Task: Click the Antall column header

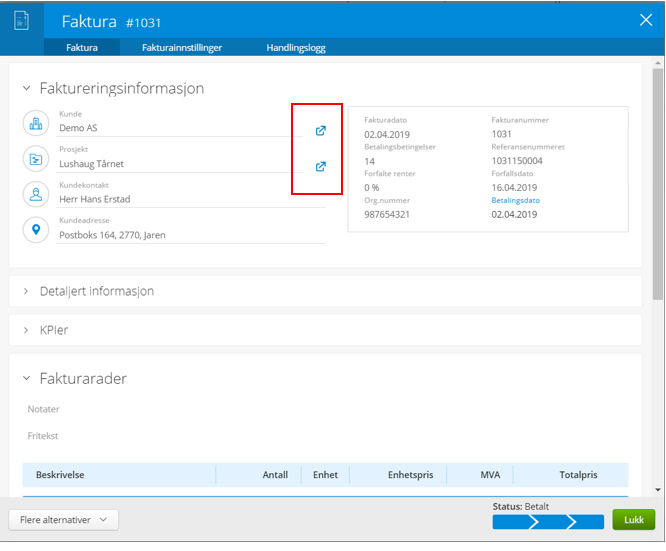Action: pyautogui.click(x=275, y=475)
